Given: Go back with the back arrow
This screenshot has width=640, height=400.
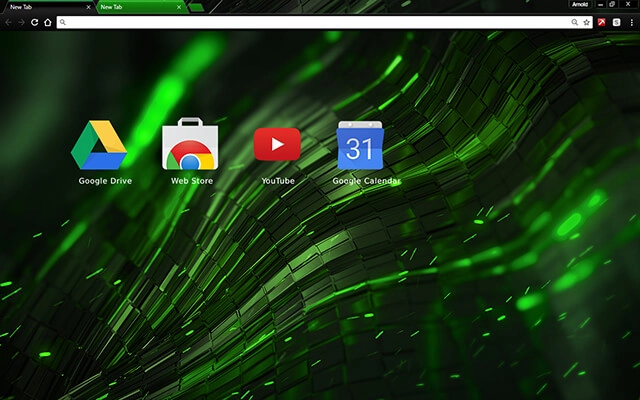Looking at the screenshot, I should click(x=9, y=22).
